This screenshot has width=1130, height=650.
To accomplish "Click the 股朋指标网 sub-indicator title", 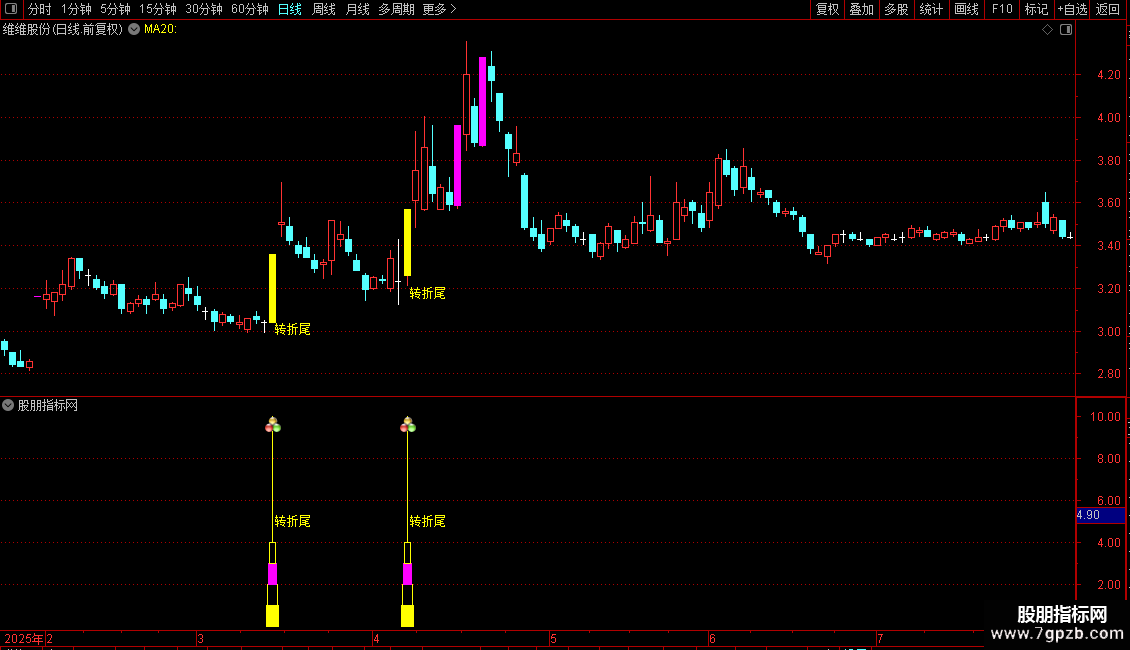I will pyautogui.click(x=48, y=406).
